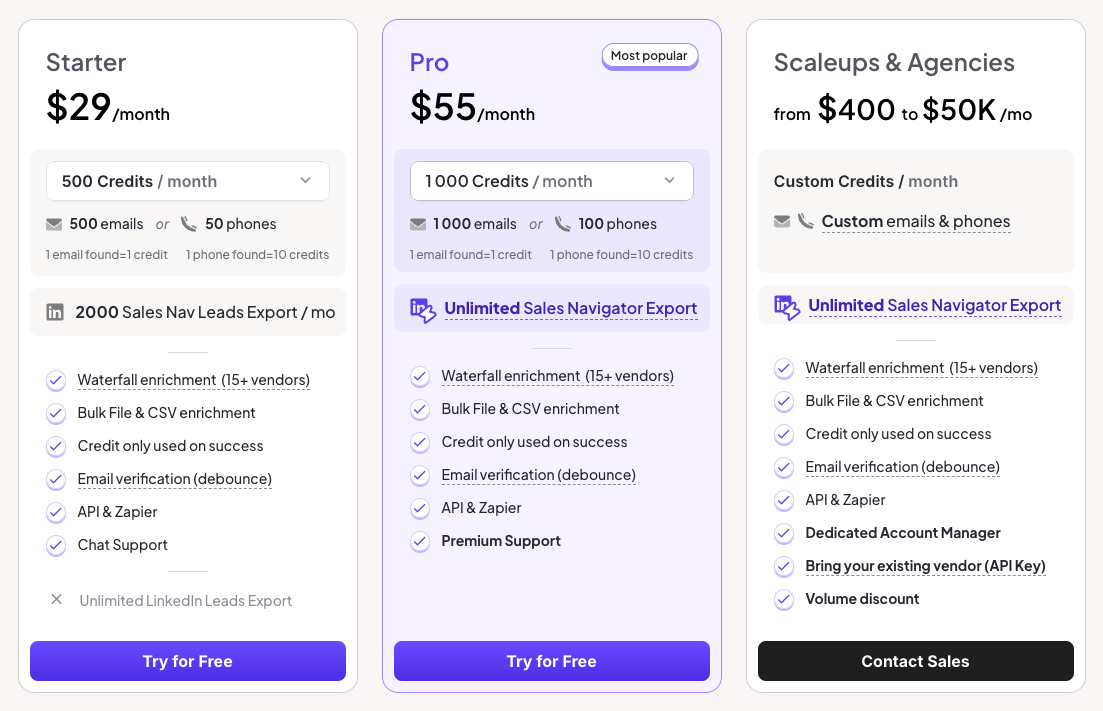This screenshot has width=1103, height=711.
Task: Click Bring your existing vendor (API Key)
Action: click(x=925, y=566)
